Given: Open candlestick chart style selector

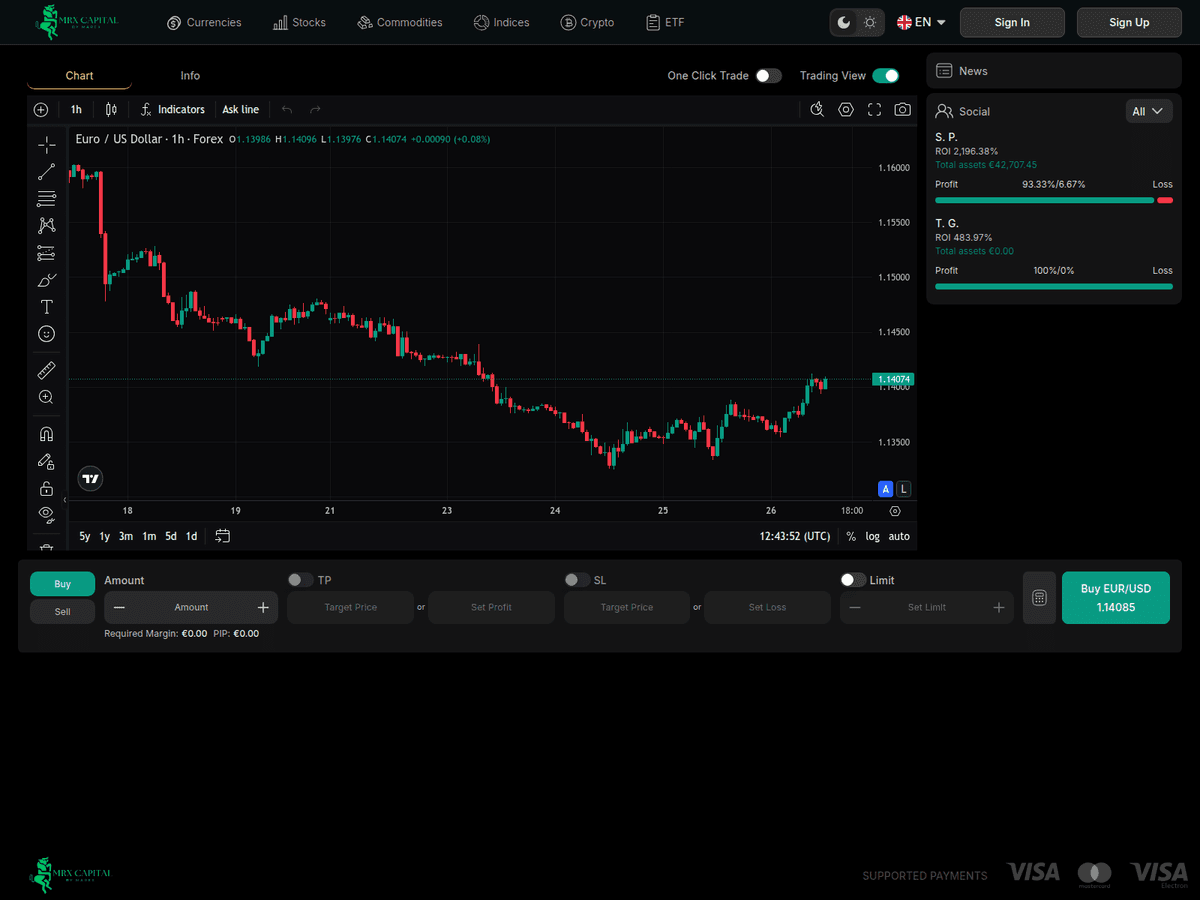Looking at the screenshot, I should 111,110.
